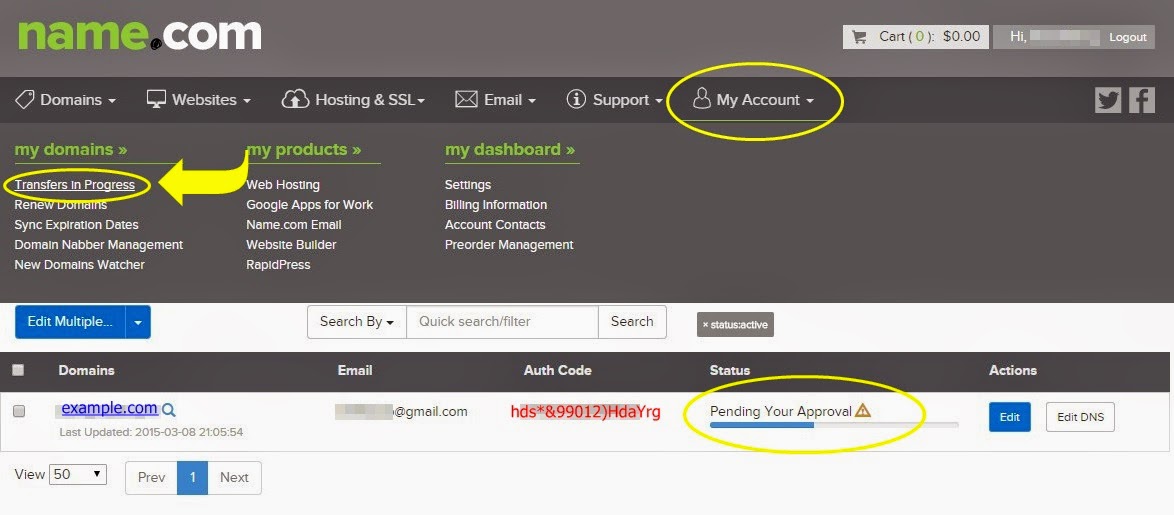This screenshot has height=515, width=1174.
Task: Click the my domains heading link
Action: (71, 150)
